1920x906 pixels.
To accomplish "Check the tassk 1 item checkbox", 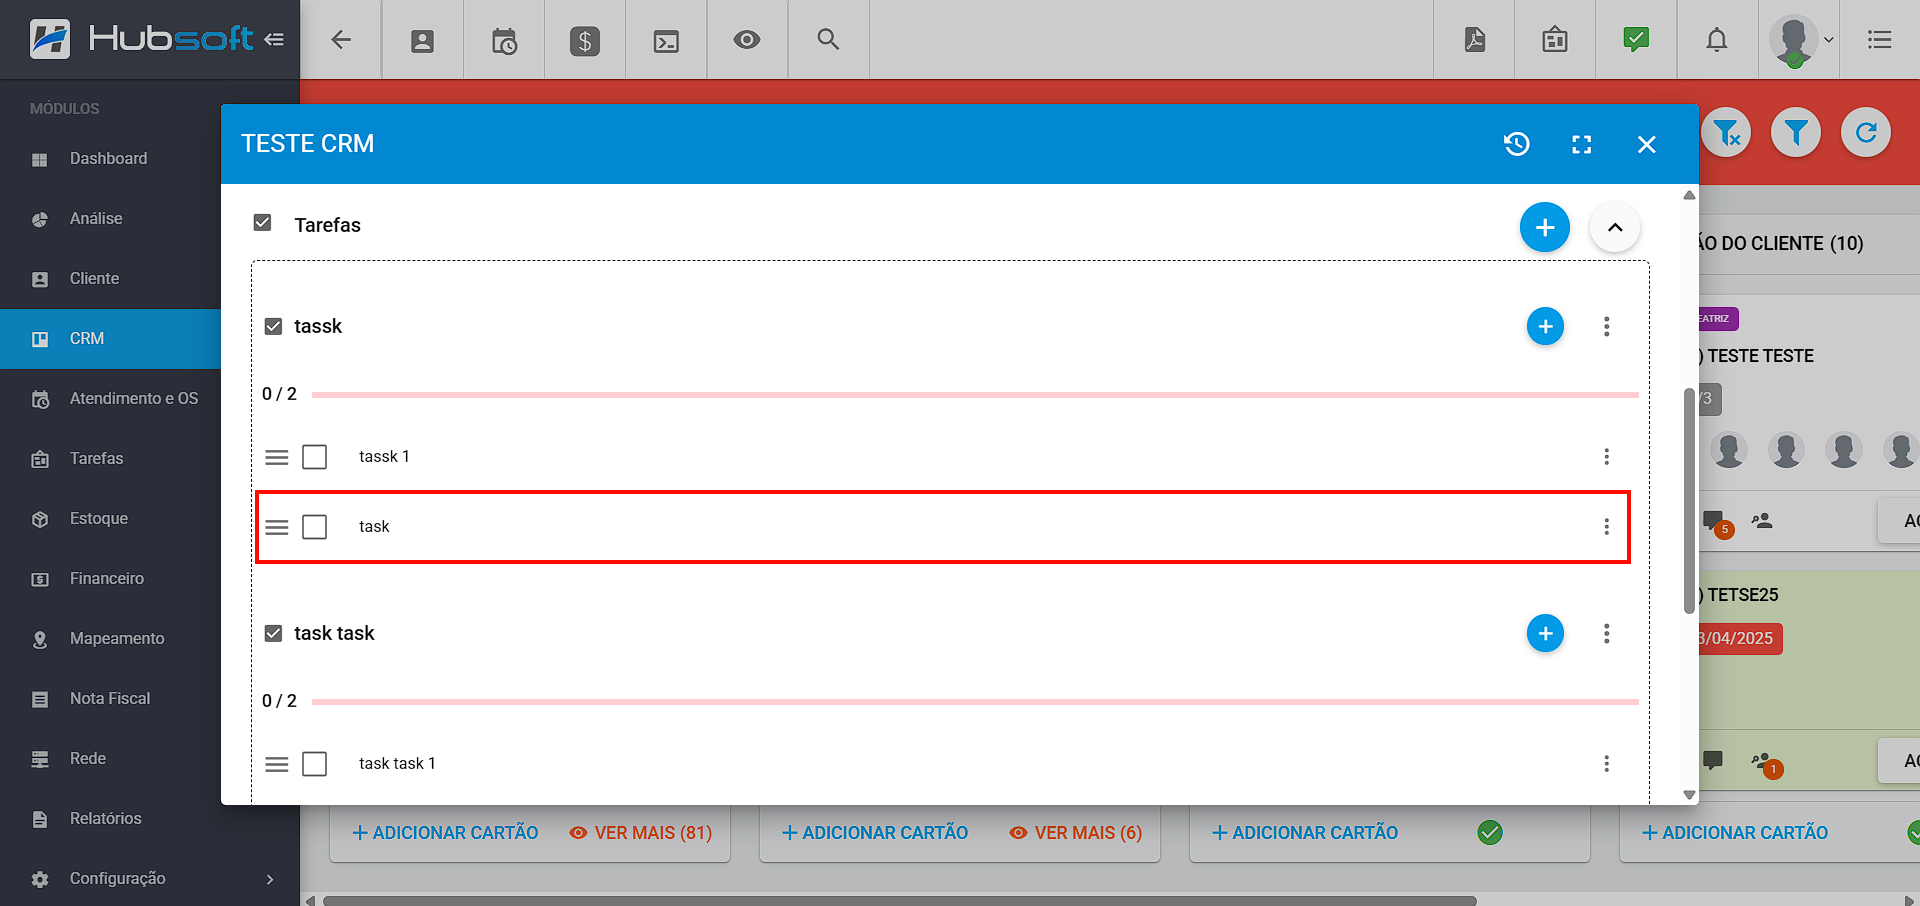I will click(x=314, y=457).
